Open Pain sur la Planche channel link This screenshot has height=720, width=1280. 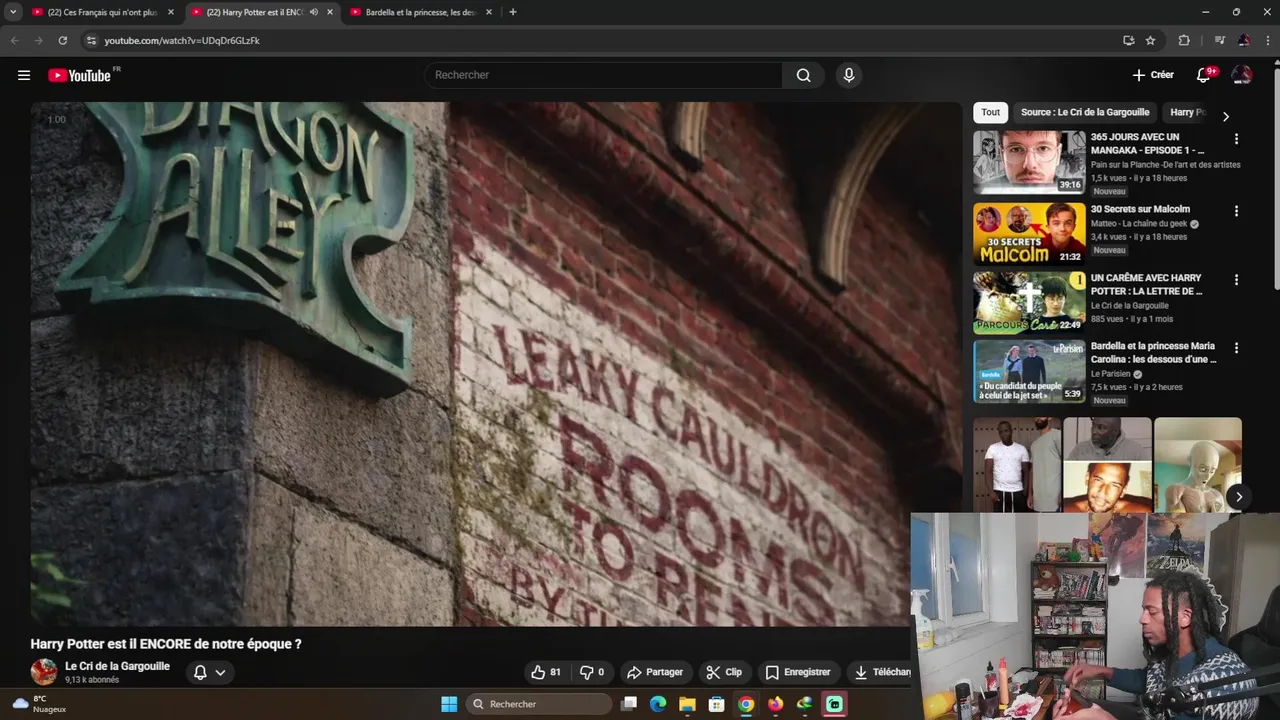coord(1165,164)
